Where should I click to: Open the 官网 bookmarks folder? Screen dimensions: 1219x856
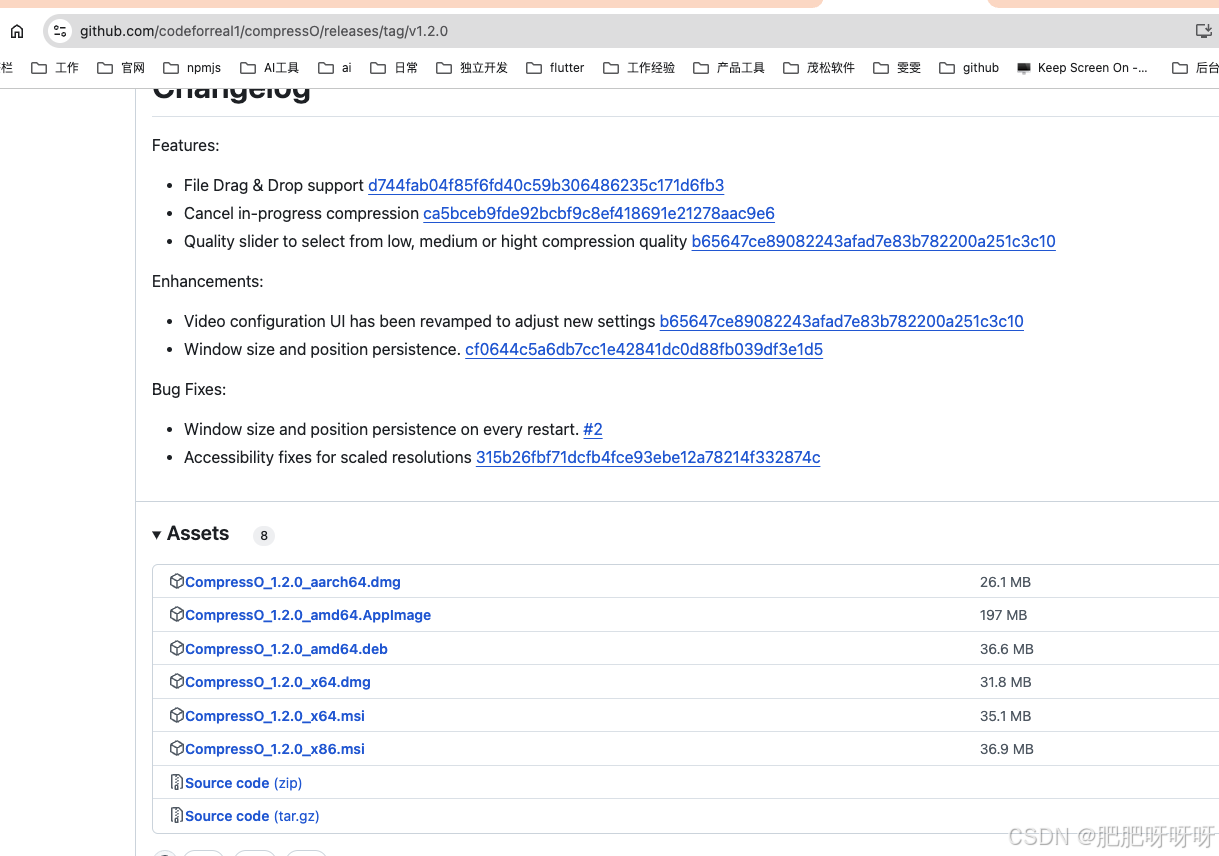tap(121, 68)
